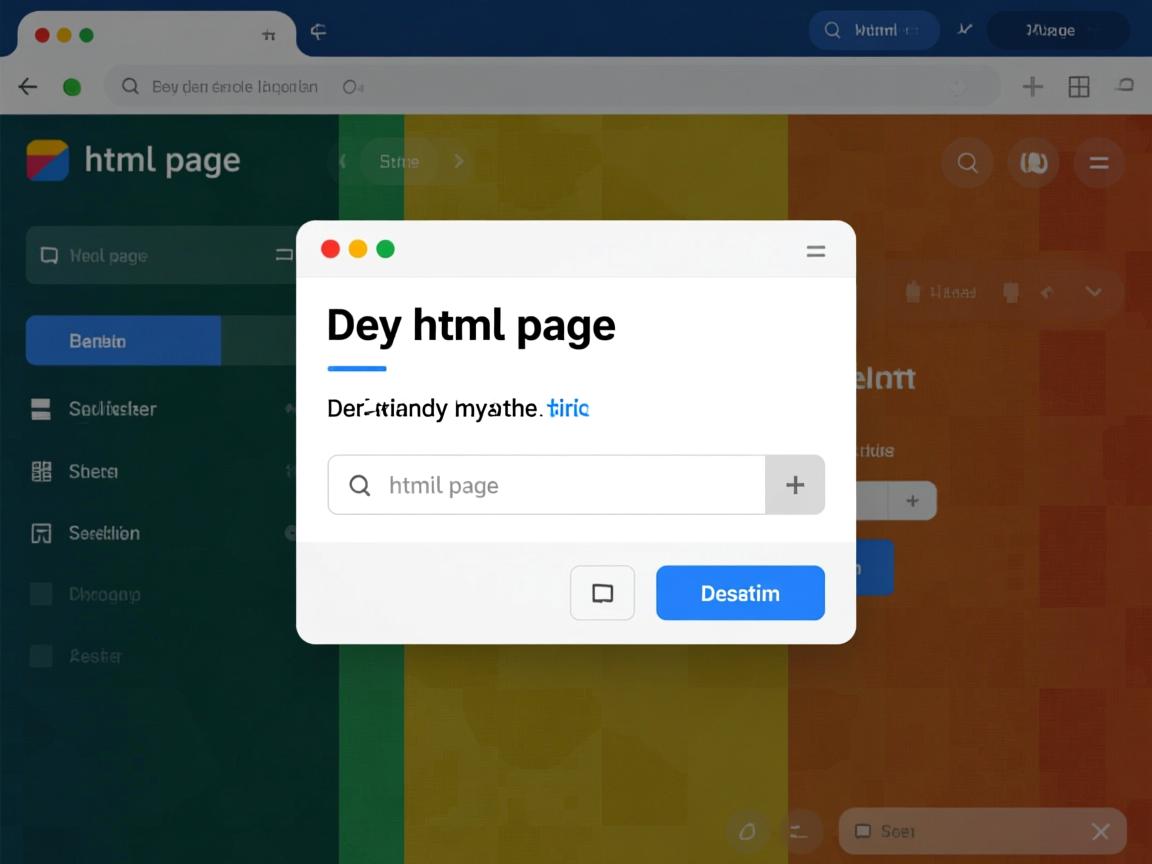The image size is (1152, 864).
Task: Toggle the Rester checkbox in sidebar
Action: pos(41,656)
